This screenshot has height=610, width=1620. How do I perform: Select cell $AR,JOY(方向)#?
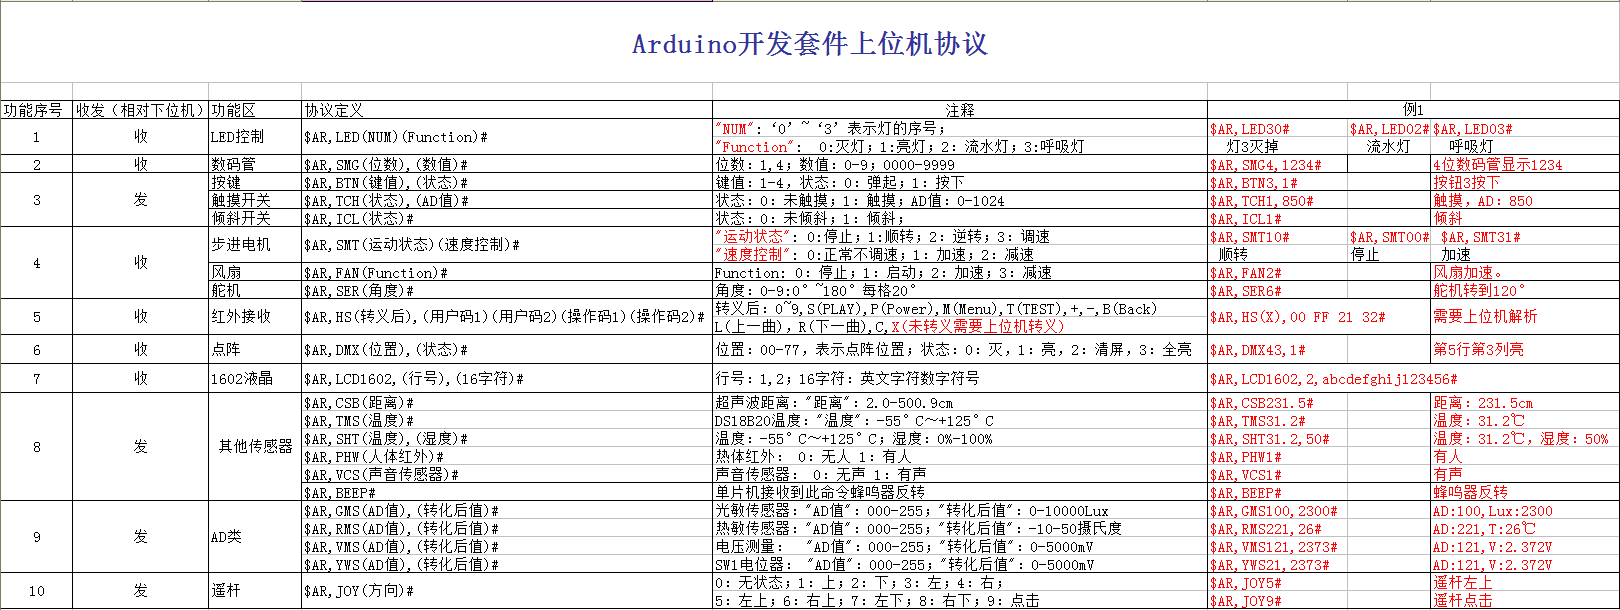507,590
